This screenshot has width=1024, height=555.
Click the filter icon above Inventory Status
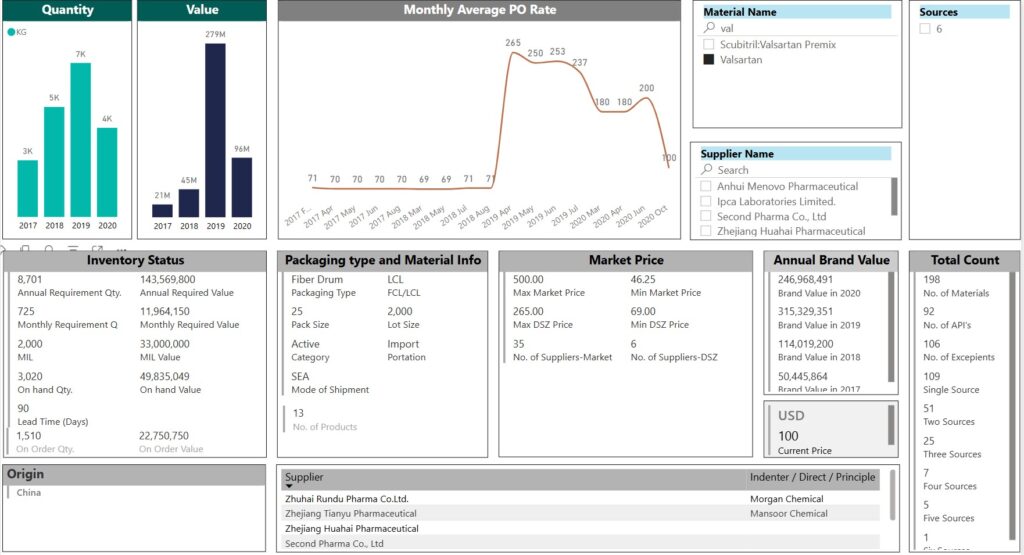point(73,249)
